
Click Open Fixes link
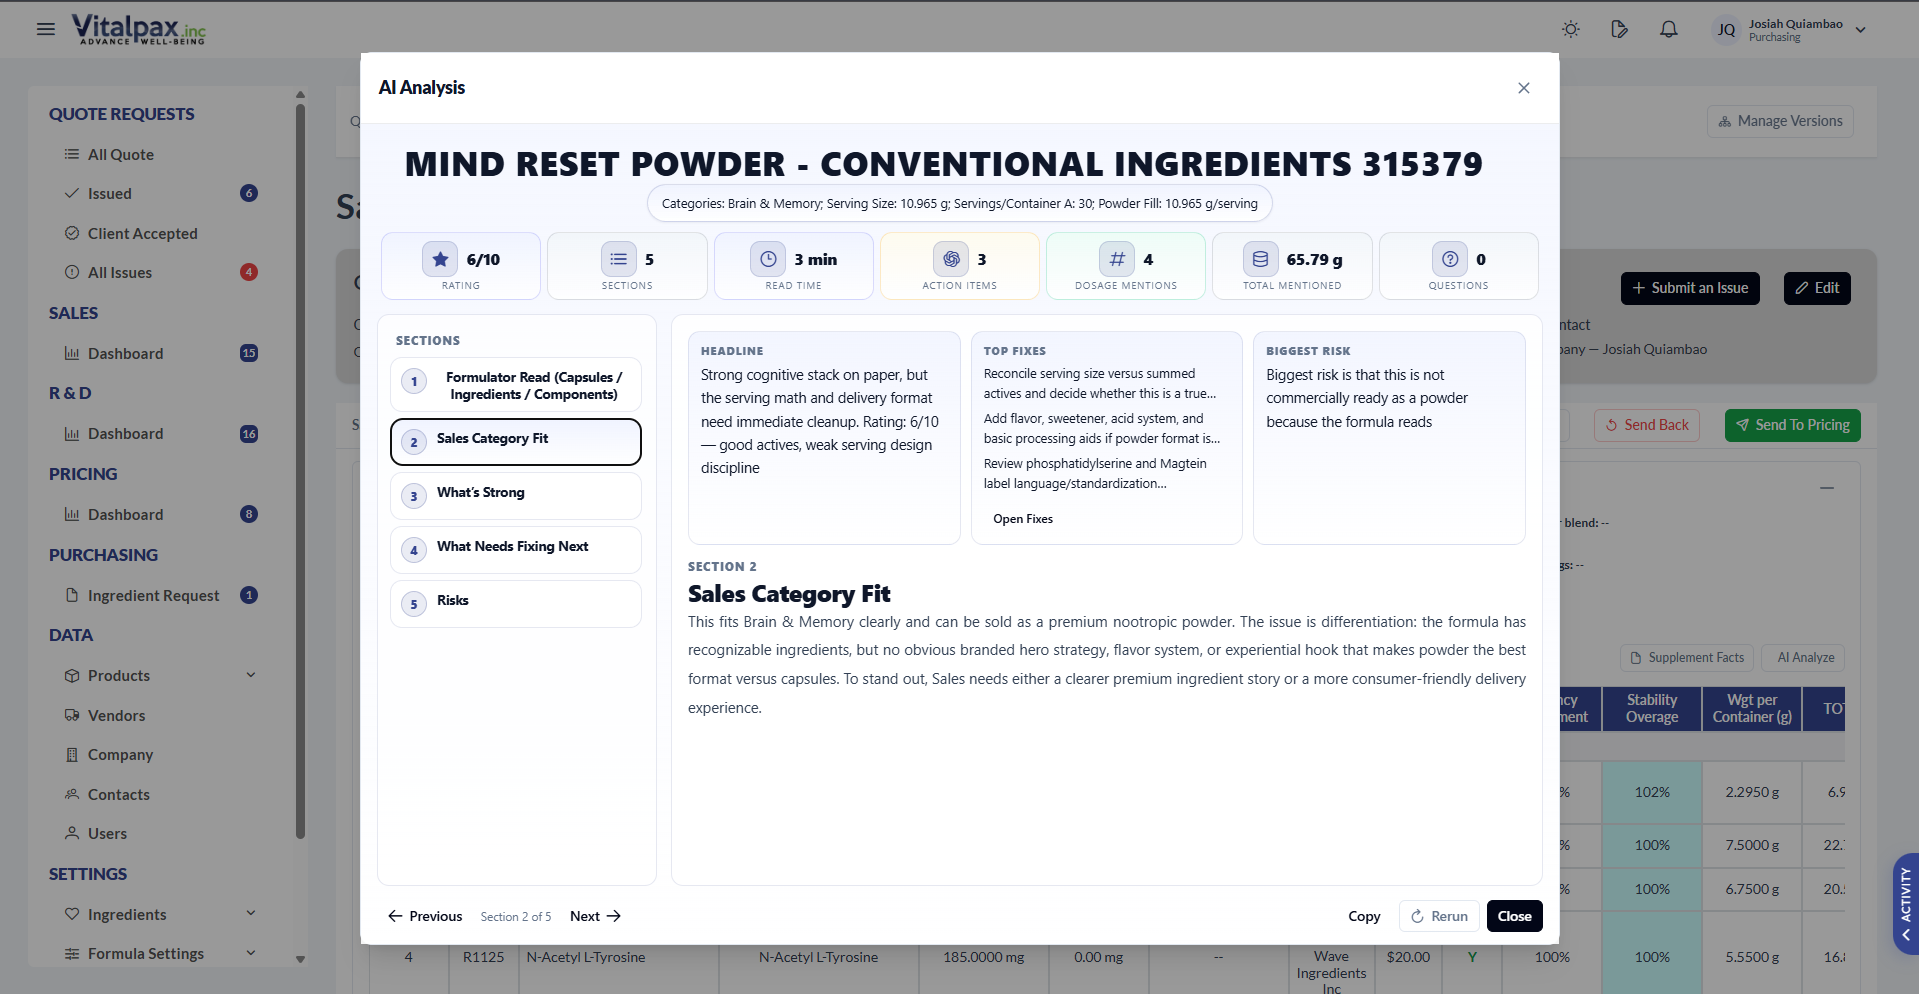pyautogui.click(x=1023, y=519)
